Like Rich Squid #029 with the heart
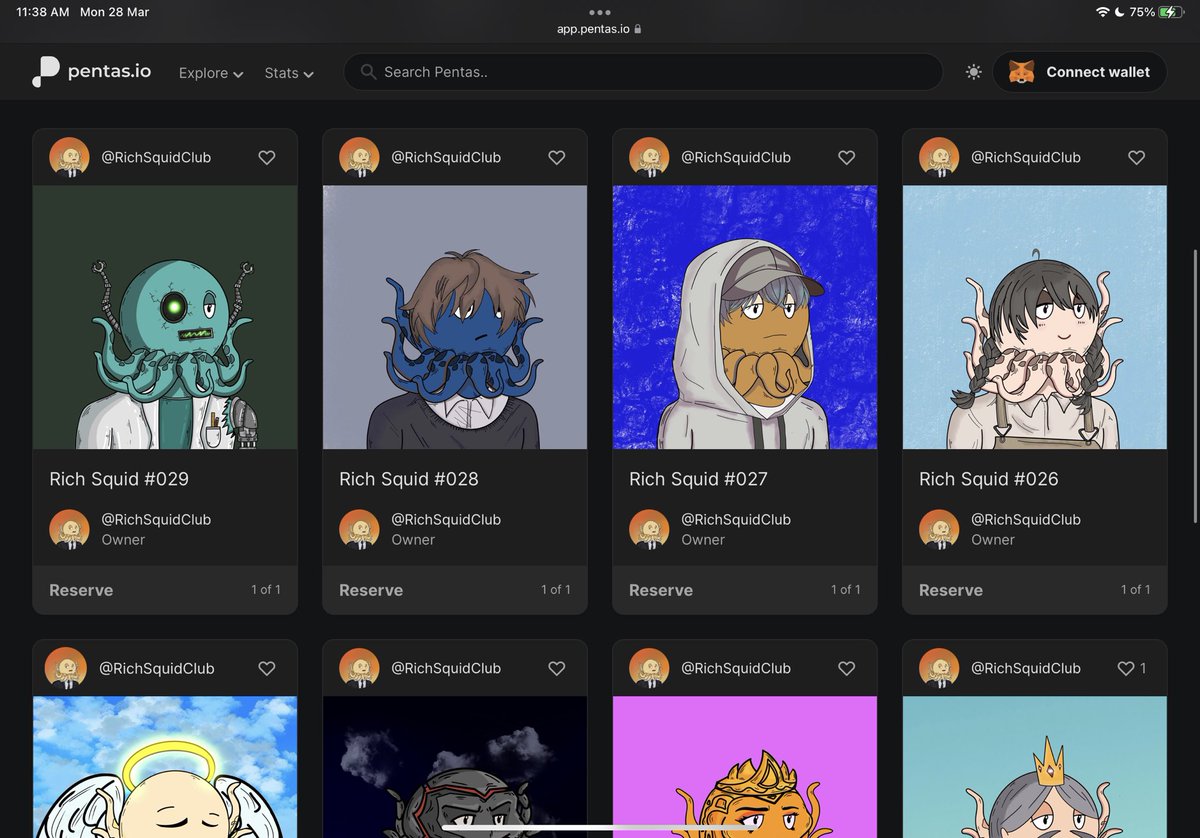The height and width of the screenshot is (838, 1200). [x=267, y=157]
